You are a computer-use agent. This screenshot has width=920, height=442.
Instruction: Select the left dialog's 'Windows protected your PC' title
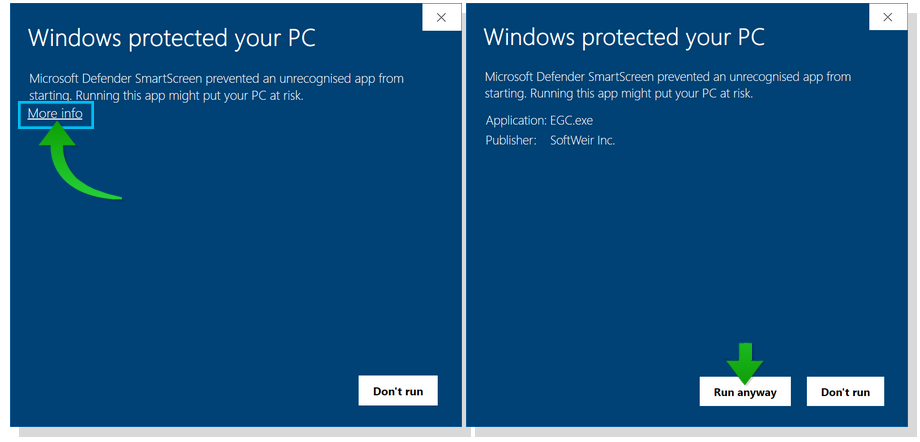(172, 38)
